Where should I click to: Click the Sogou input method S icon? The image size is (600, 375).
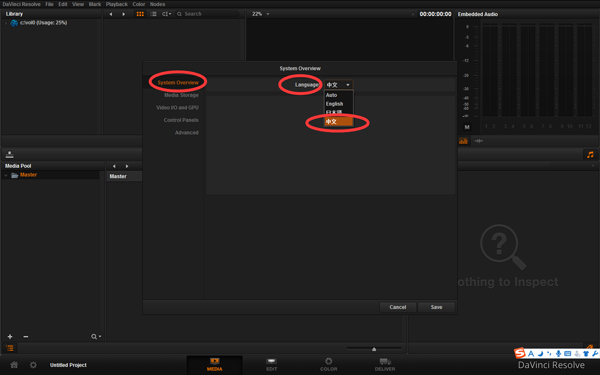(519, 353)
